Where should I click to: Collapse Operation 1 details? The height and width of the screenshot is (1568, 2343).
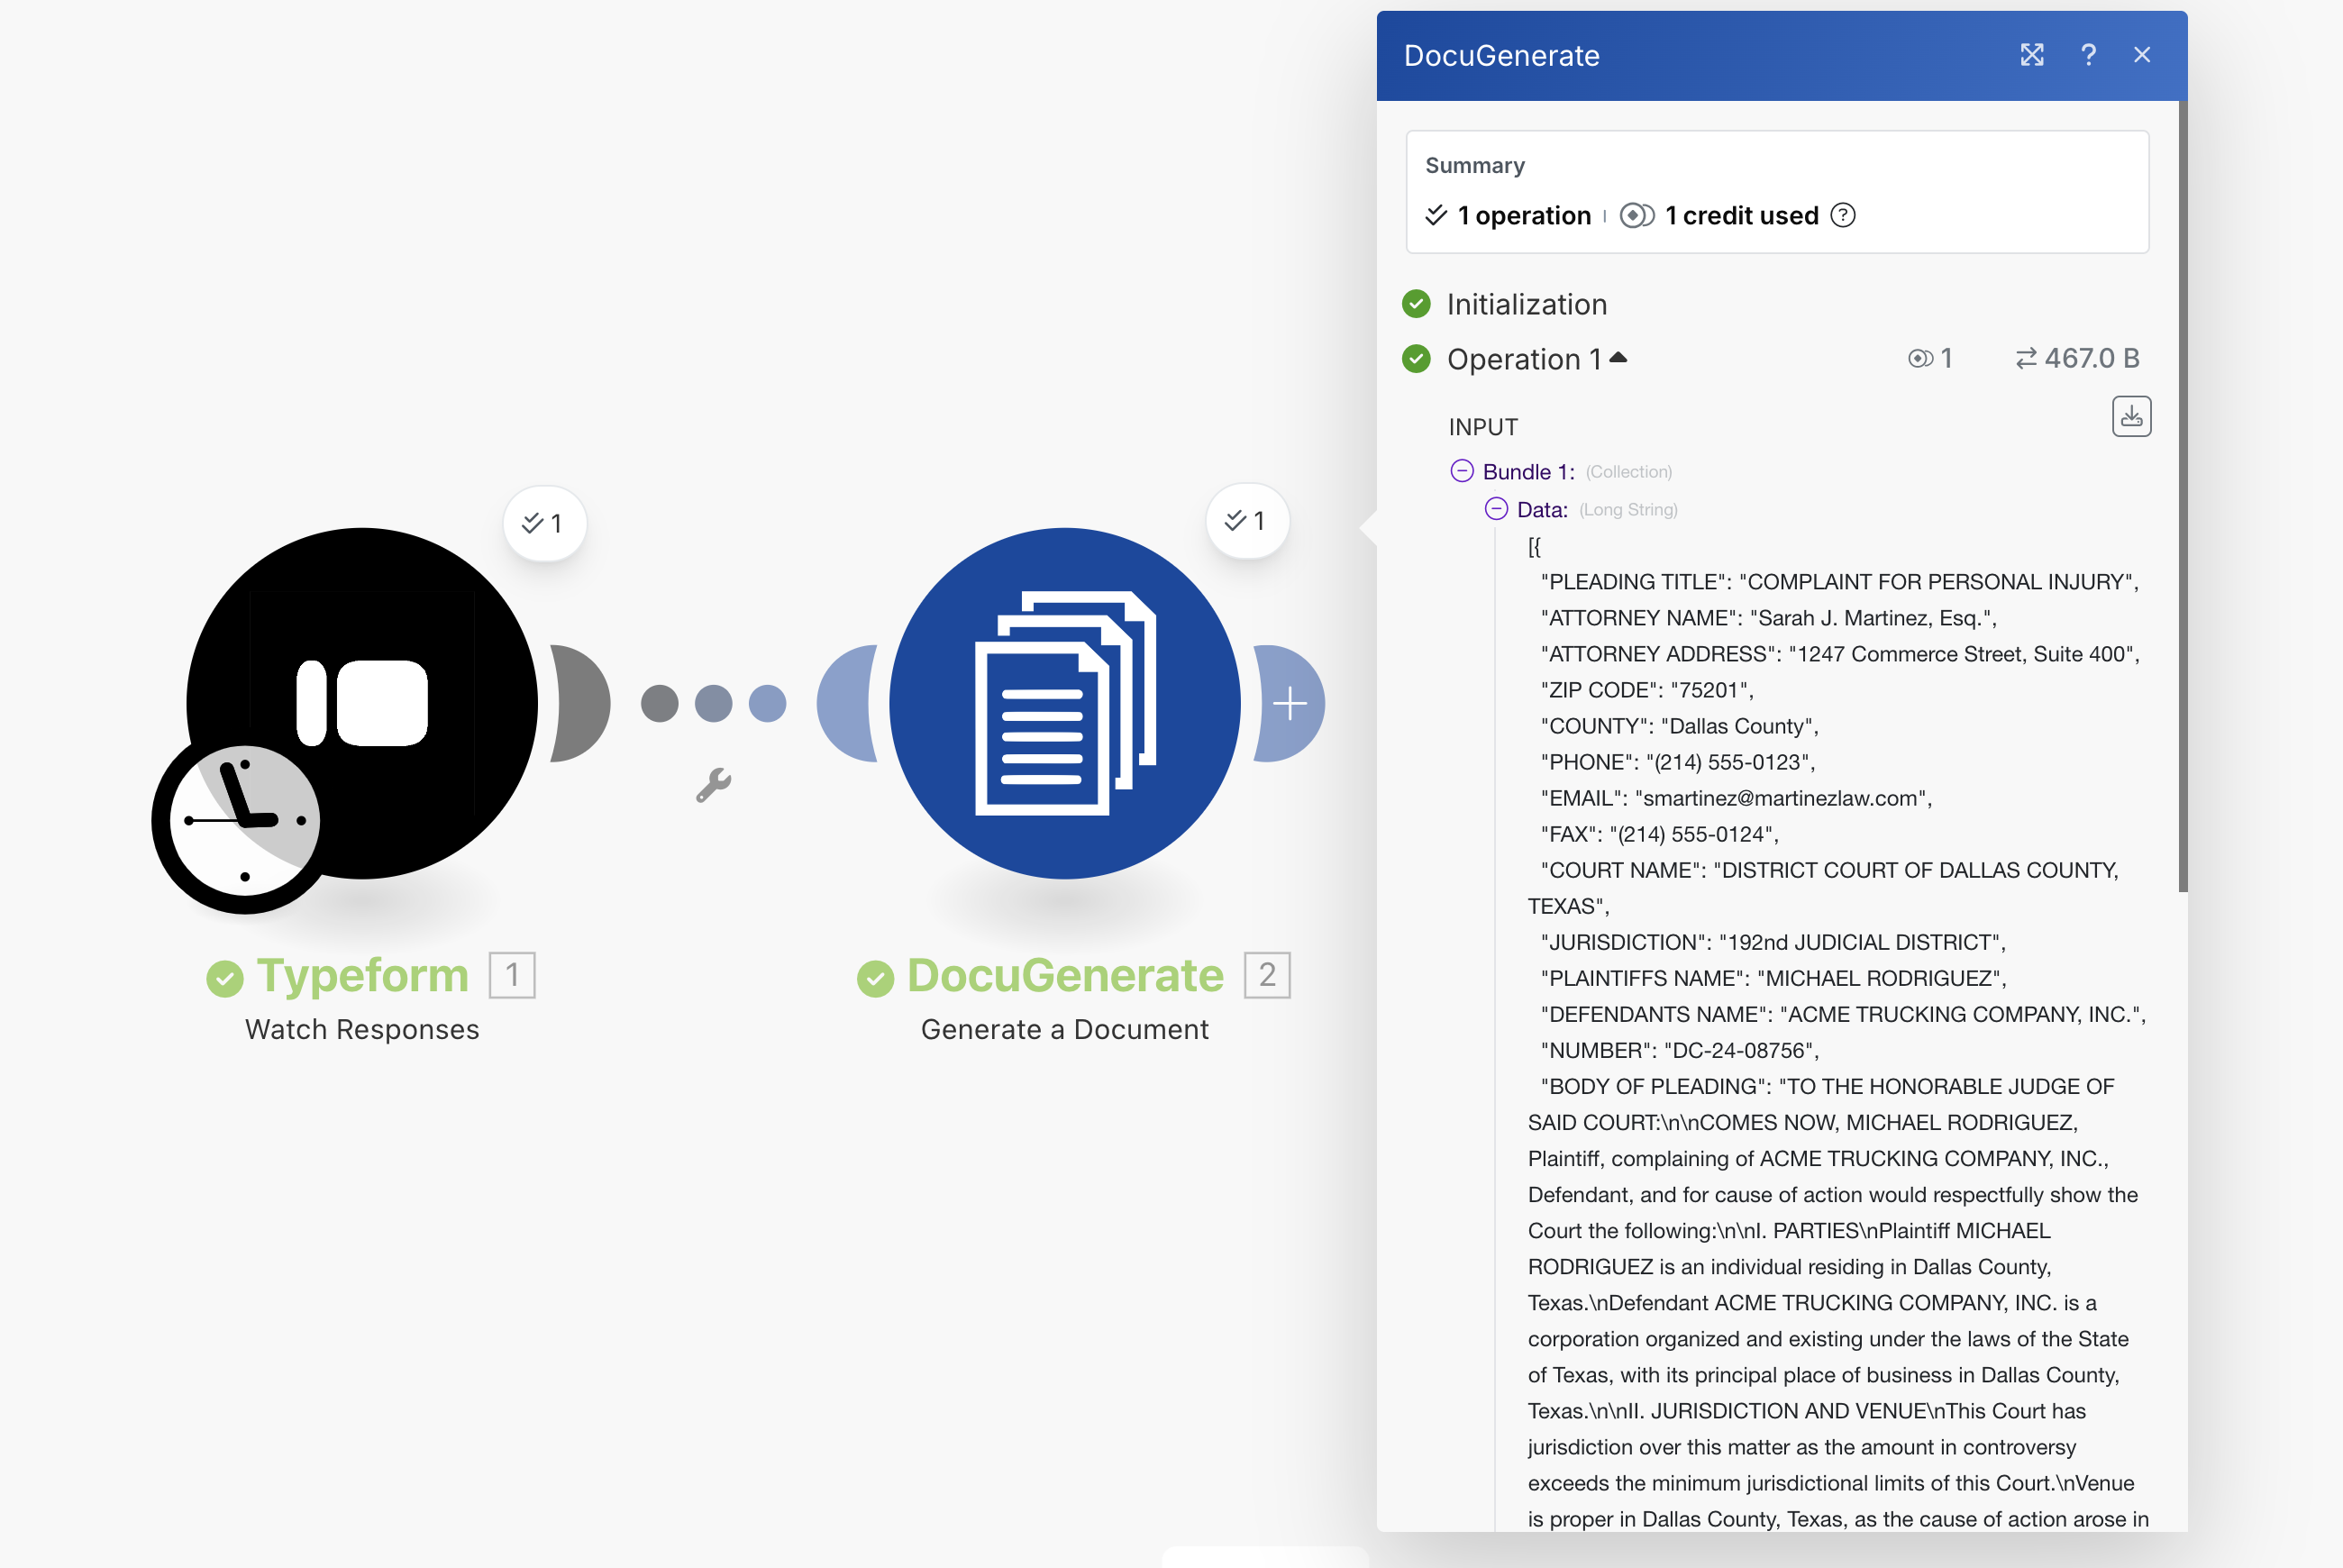[1619, 357]
